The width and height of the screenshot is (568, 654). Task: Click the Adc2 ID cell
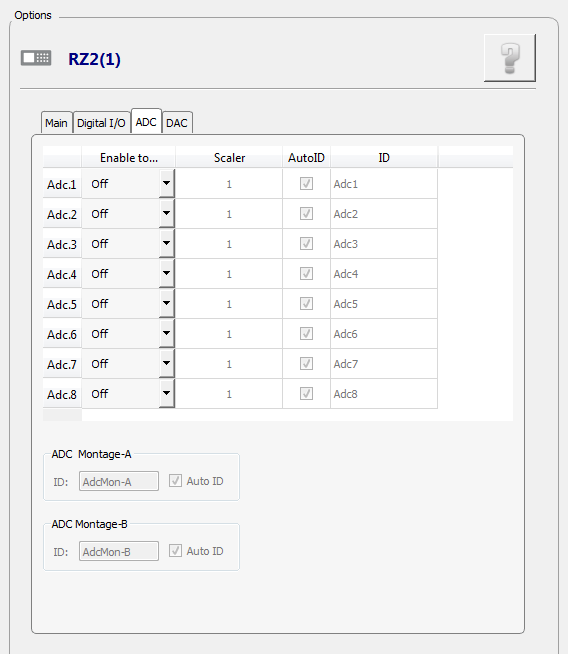point(384,214)
